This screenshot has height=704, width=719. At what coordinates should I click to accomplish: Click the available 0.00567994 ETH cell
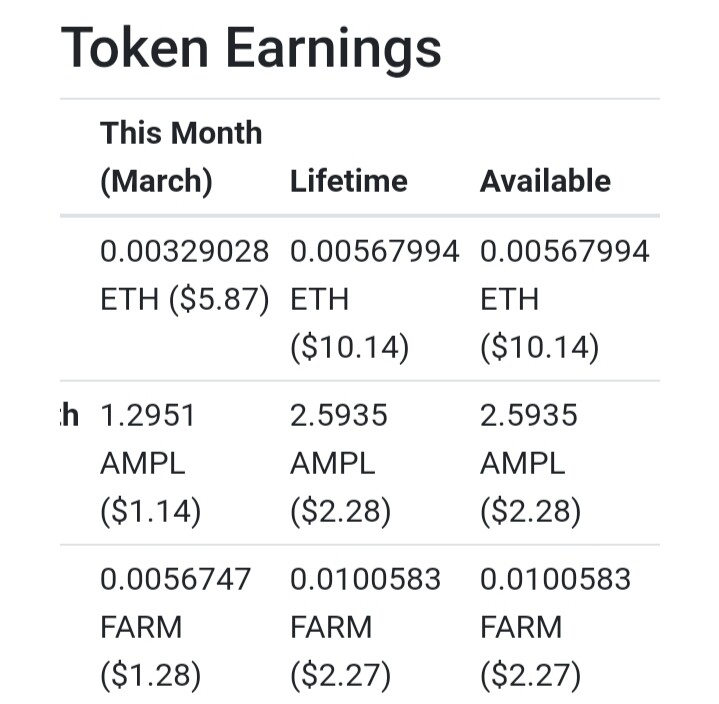tap(564, 299)
